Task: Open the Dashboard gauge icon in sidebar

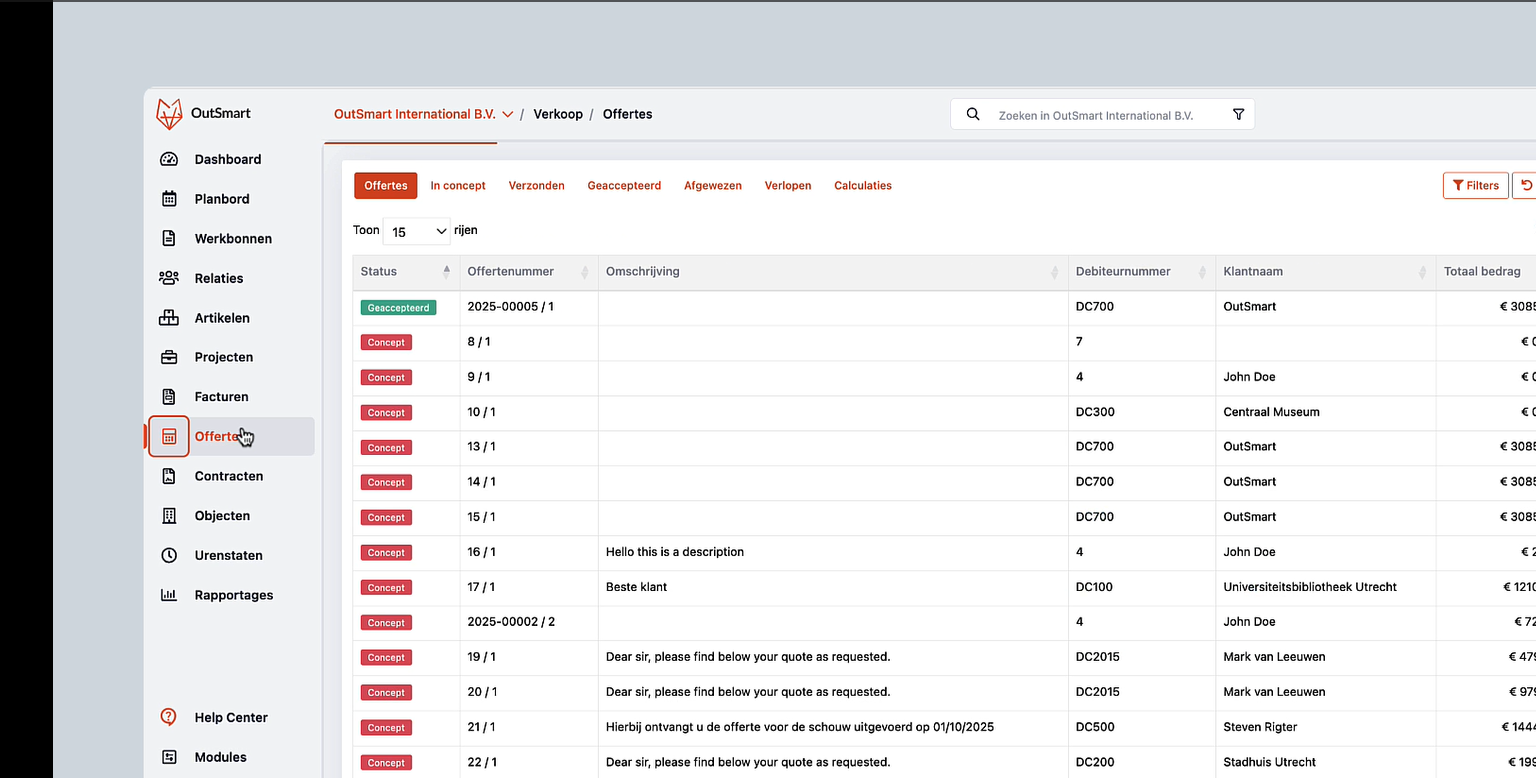Action: [169, 159]
